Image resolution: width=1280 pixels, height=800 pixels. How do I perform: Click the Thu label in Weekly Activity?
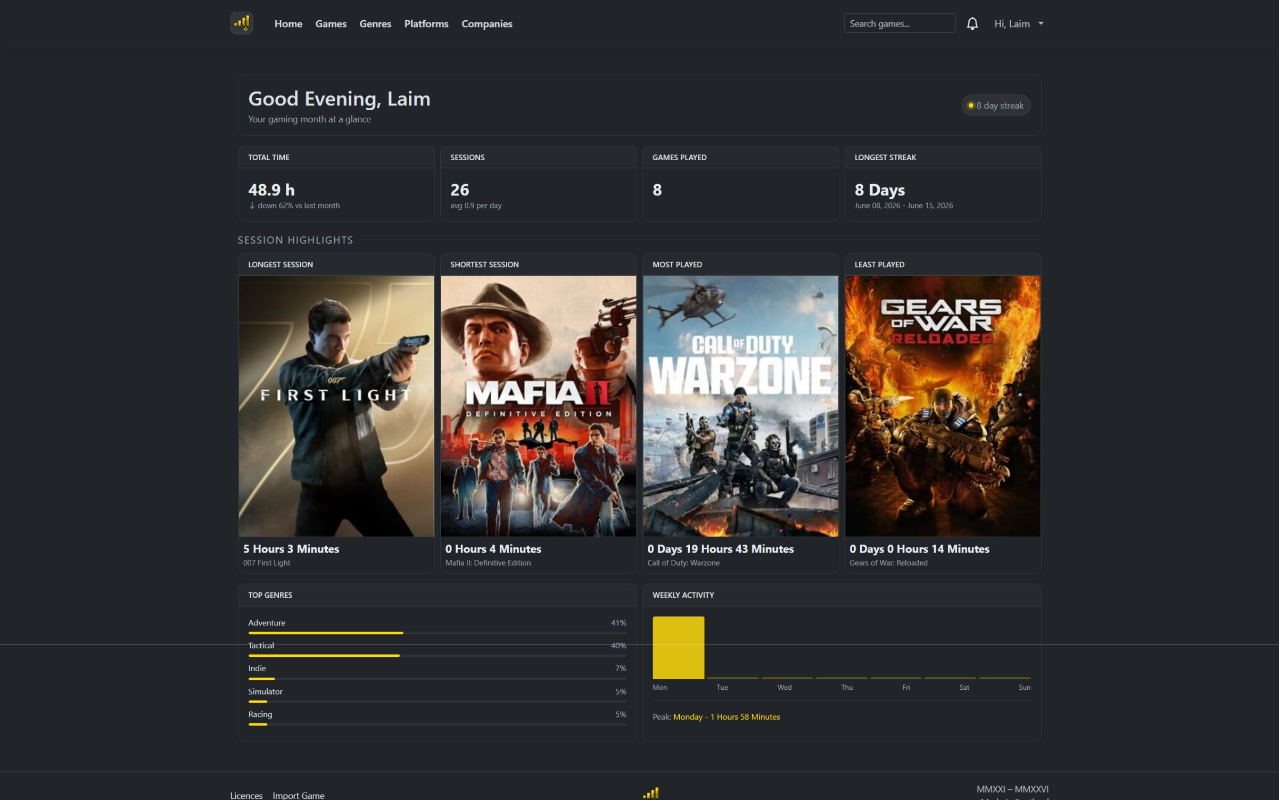pyautogui.click(x=847, y=688)
